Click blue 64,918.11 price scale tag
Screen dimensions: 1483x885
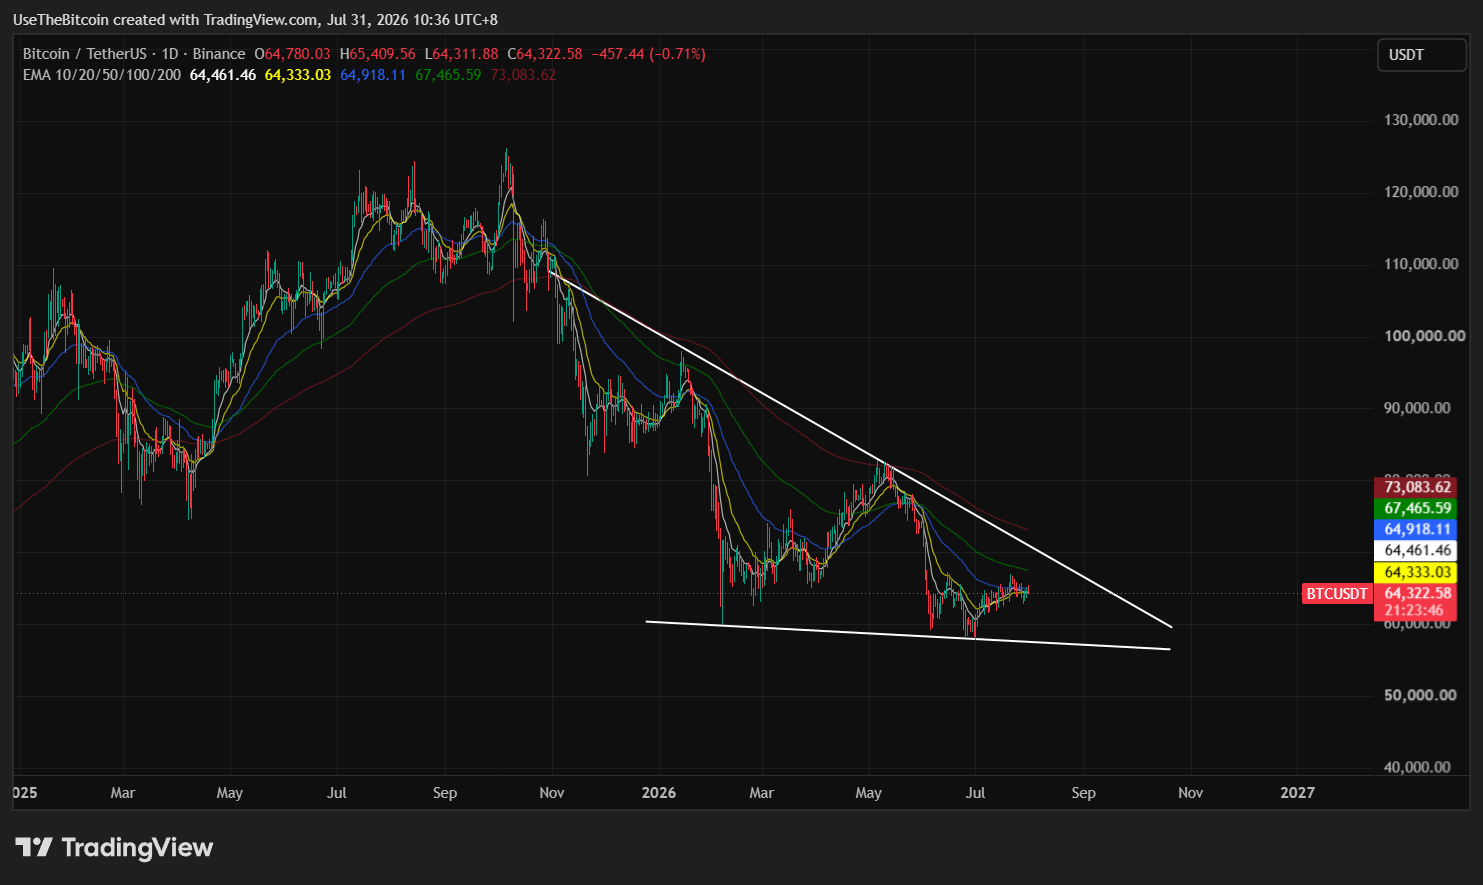point(1416,529)
